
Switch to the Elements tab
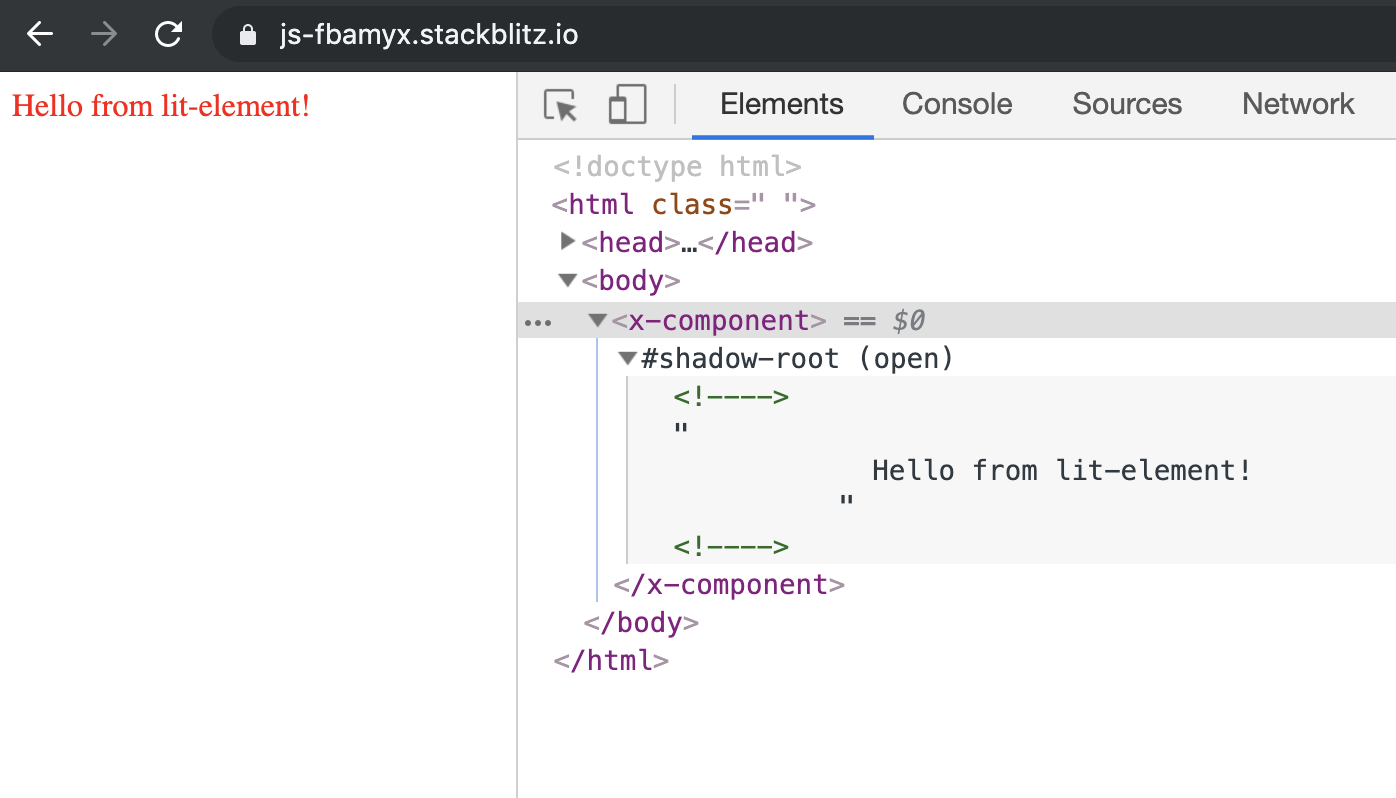[x=782, y=104]
